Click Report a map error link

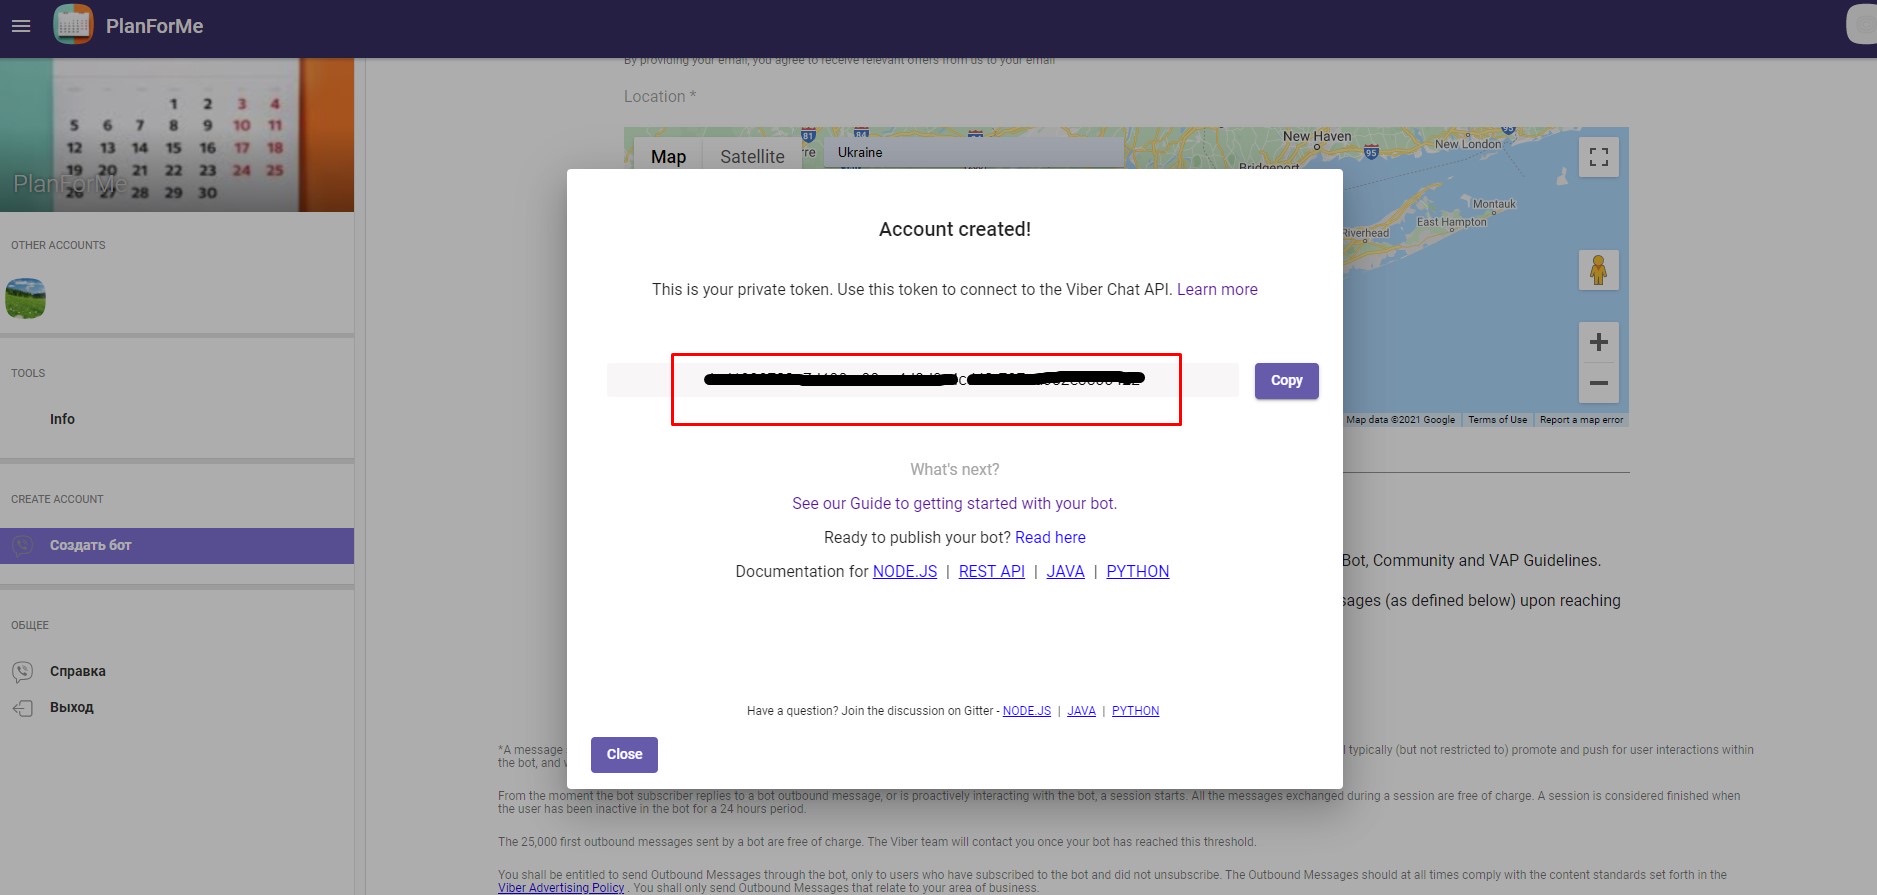[x=1581, y=420]
